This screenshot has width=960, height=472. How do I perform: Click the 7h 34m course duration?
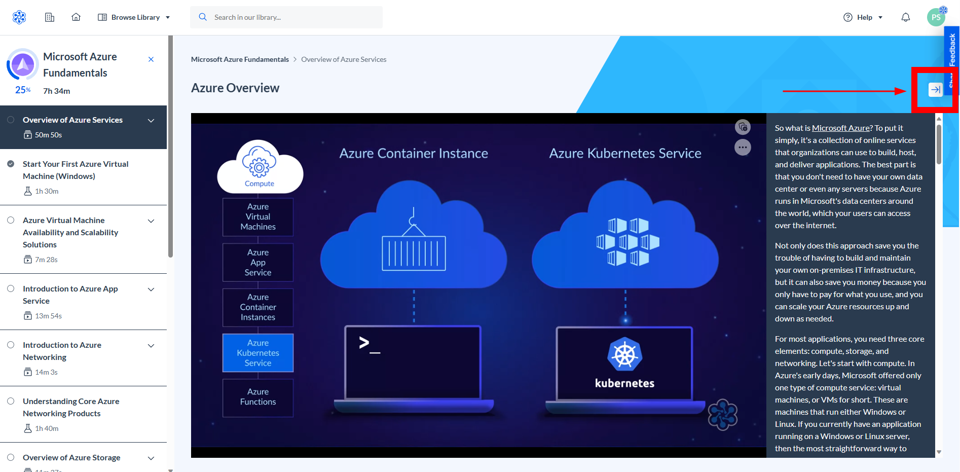pyautogui.click(x=56, y=91)
